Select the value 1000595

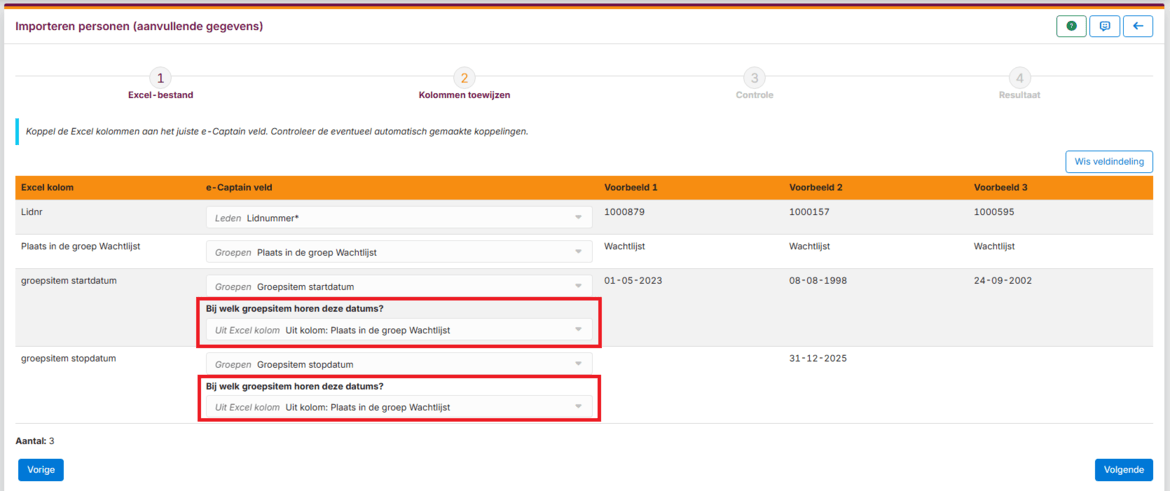(x=995, y=212)
